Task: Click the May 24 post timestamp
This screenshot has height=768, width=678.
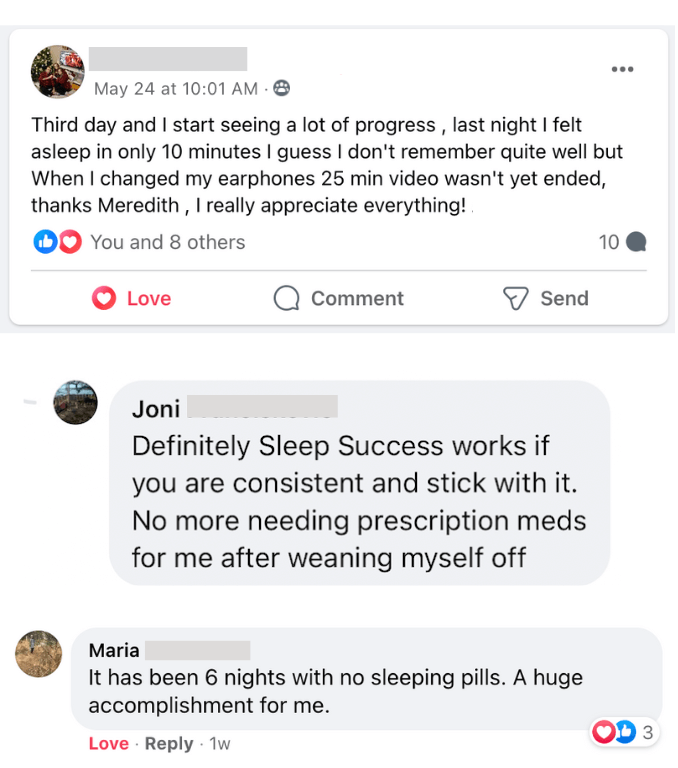Action: pos(175,89)
